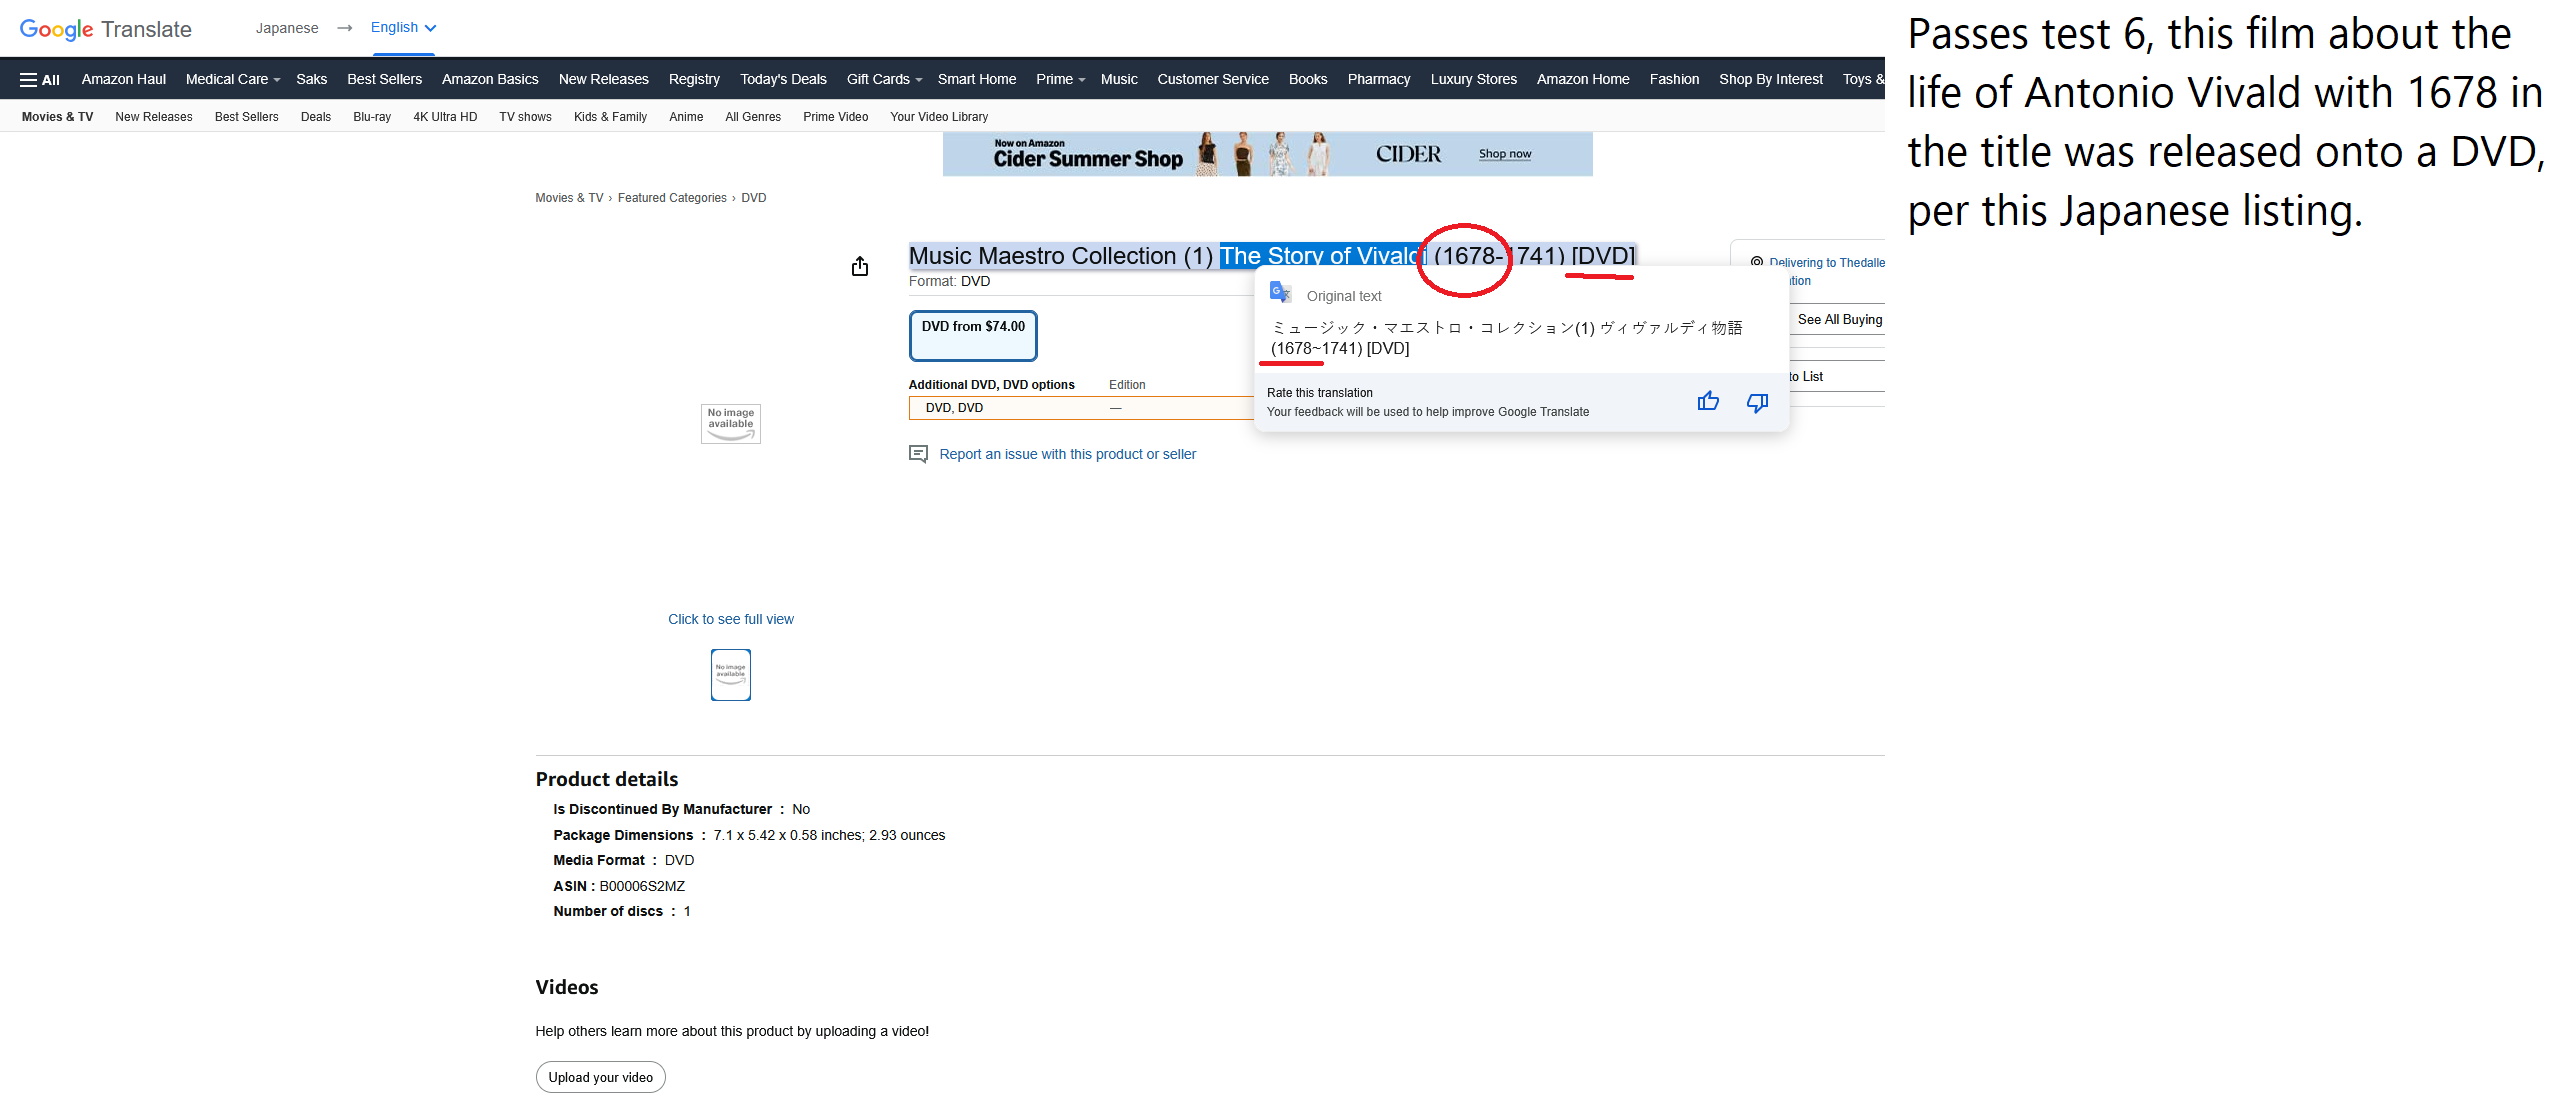Open Prime Video subnav item

[835, 117]
